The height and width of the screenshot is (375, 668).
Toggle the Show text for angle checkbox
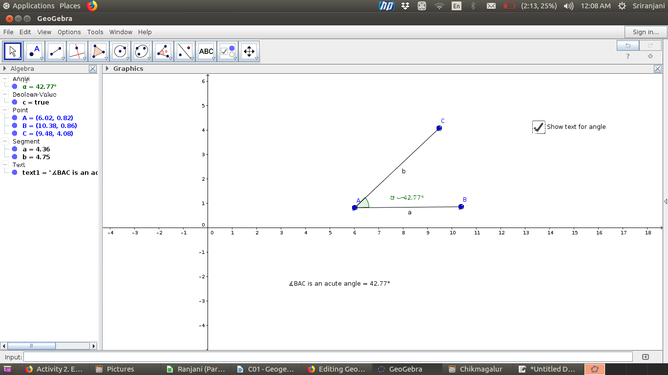pos(538,127)
